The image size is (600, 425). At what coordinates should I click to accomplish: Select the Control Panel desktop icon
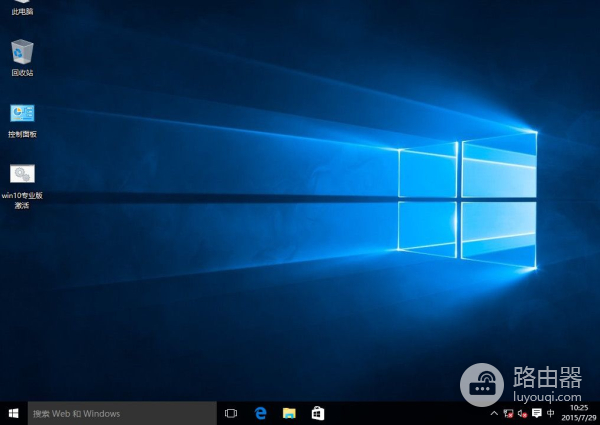coord(22,113)
